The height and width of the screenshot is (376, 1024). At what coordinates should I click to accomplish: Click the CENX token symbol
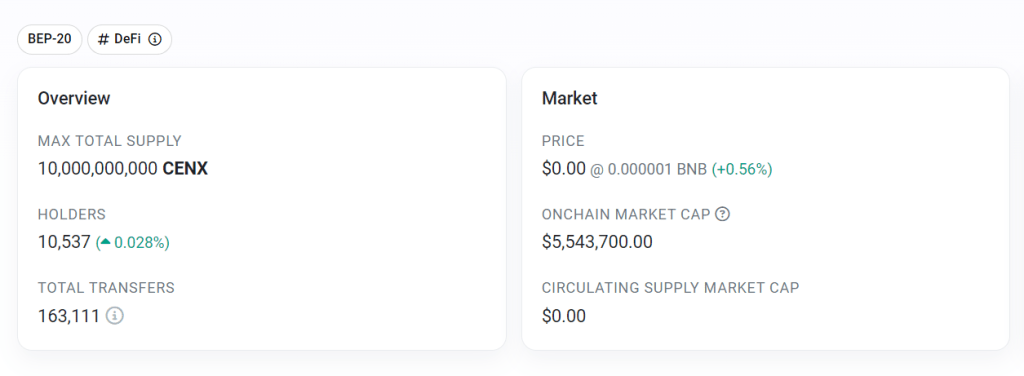[185, 169]
